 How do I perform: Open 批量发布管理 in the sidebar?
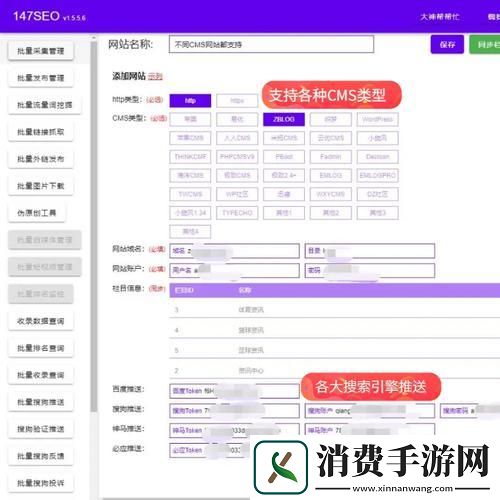(x=41, y=78)
